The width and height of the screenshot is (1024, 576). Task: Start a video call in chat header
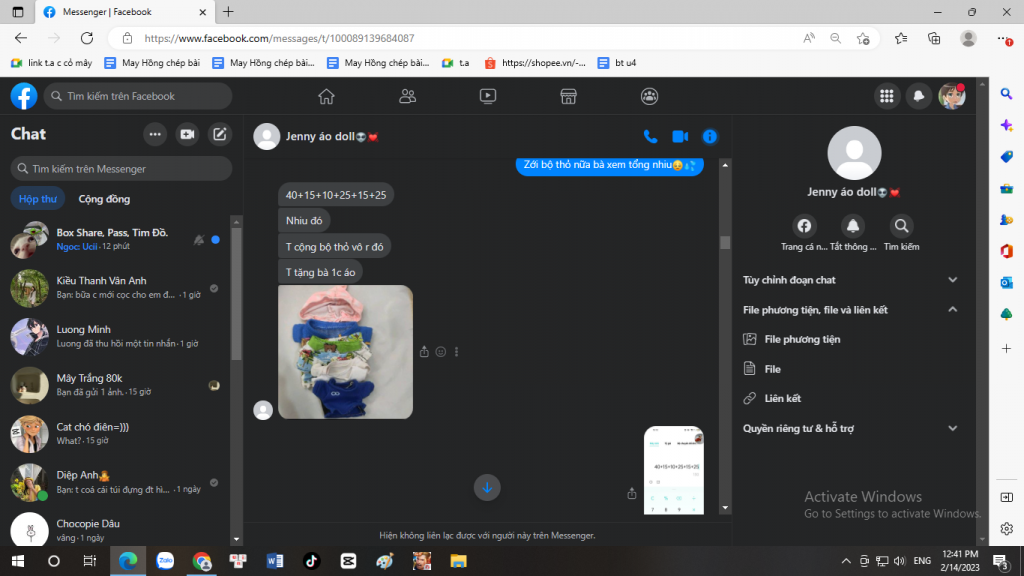680,136
